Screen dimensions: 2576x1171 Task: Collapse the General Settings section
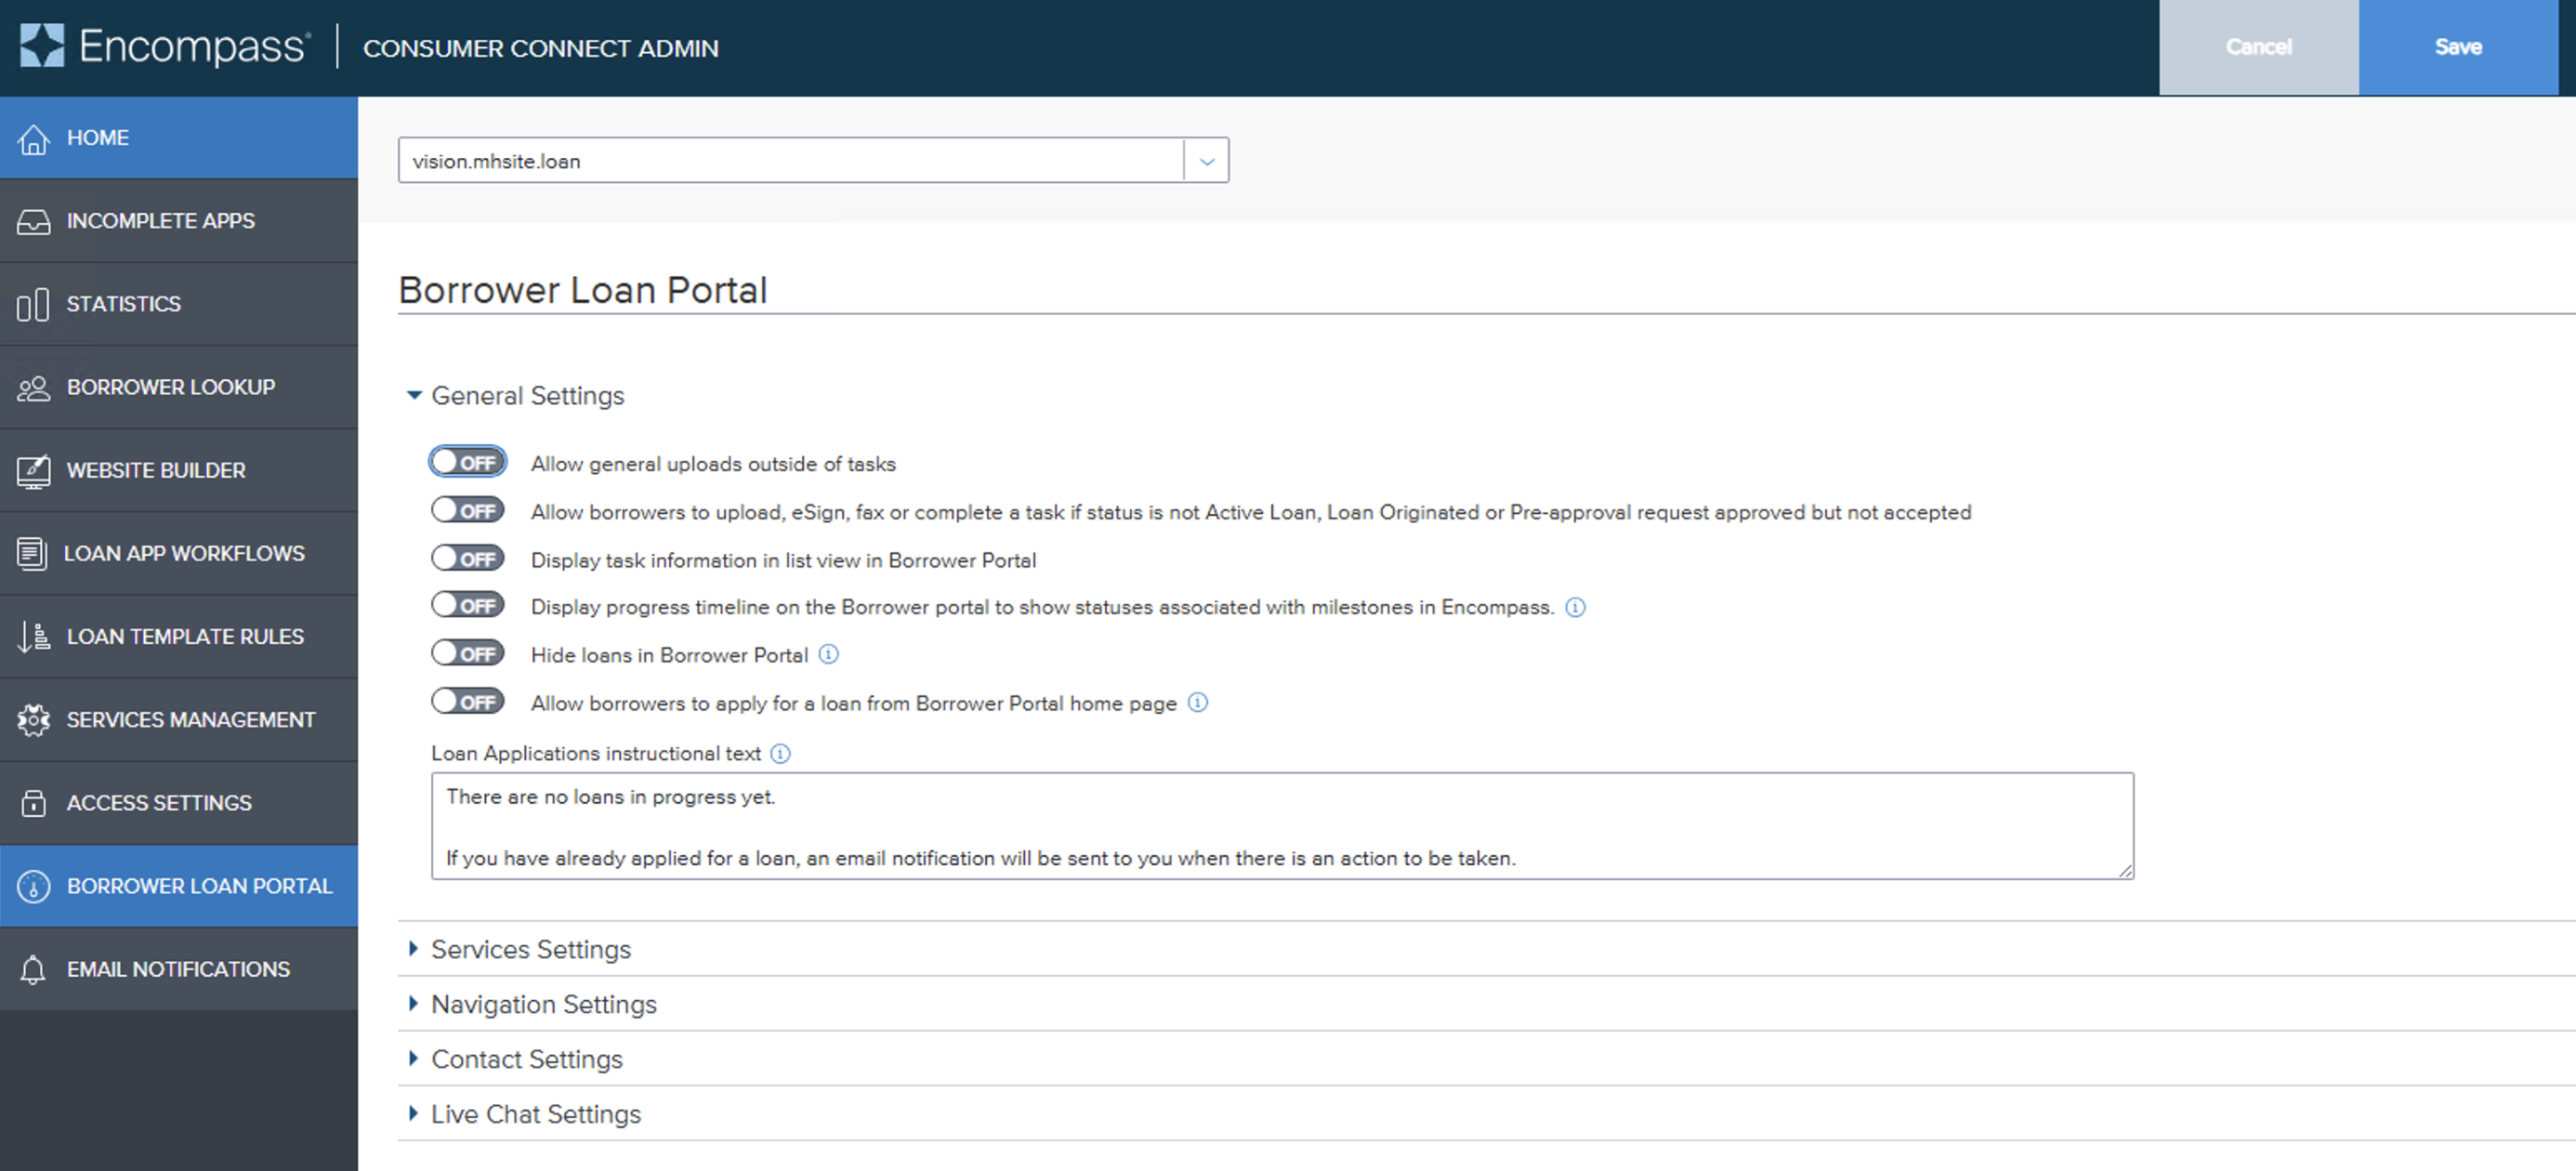coord(527,396)
